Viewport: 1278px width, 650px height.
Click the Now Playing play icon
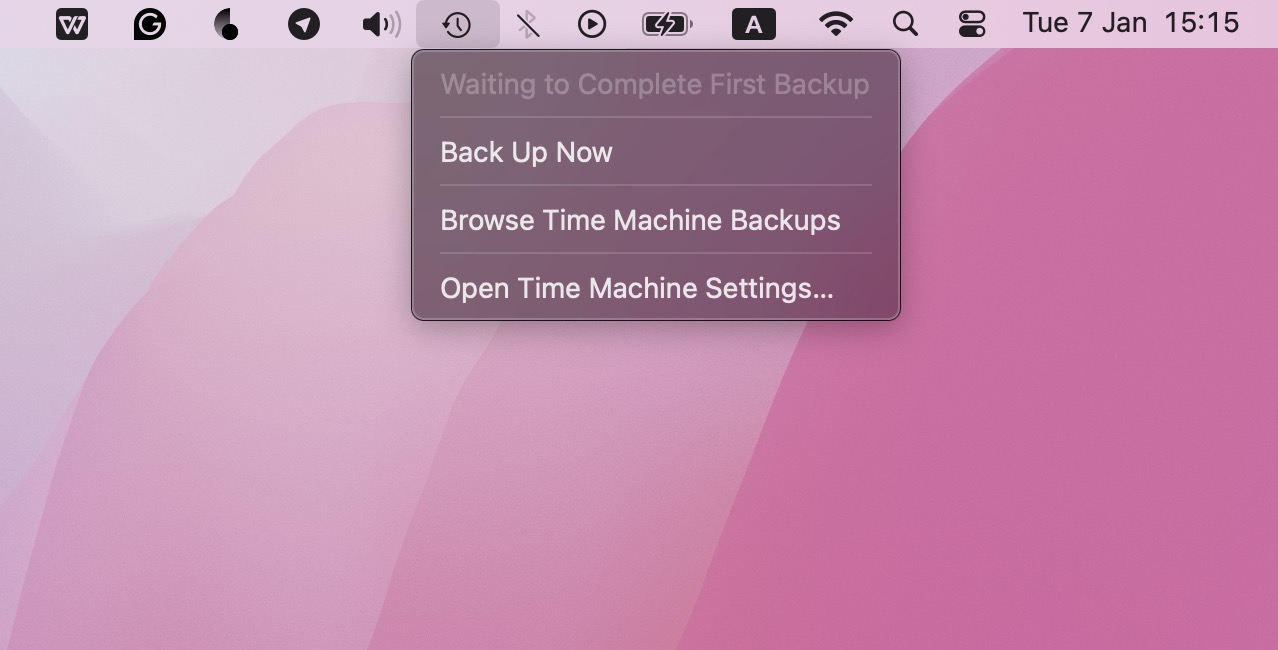pyautogui.click(x=592, y=24)
